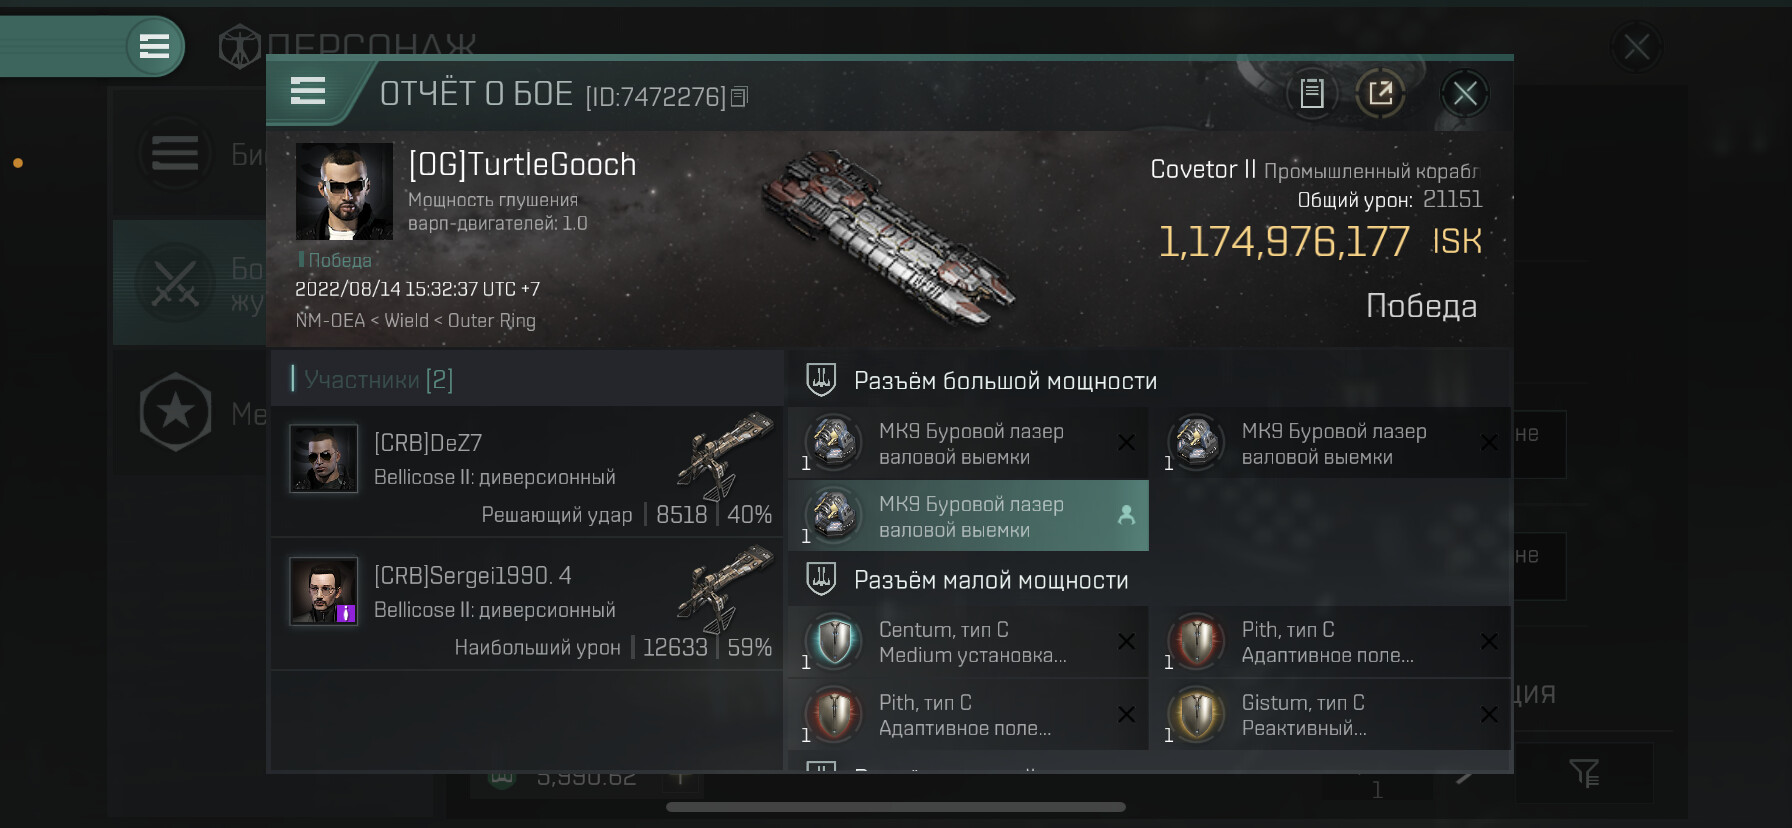Screen dimensions: 1792x828
Task: Click the filter funnel icon at bottom right
Action: (1584, 772)
